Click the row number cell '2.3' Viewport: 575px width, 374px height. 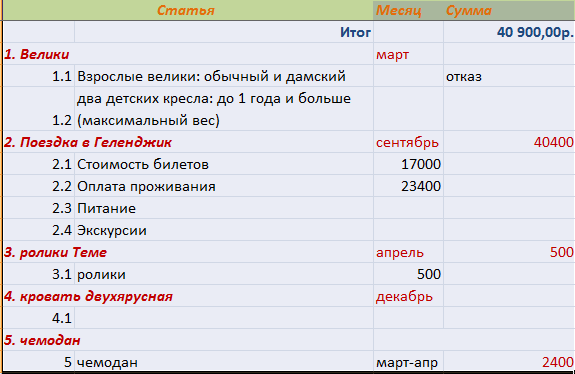39,208
